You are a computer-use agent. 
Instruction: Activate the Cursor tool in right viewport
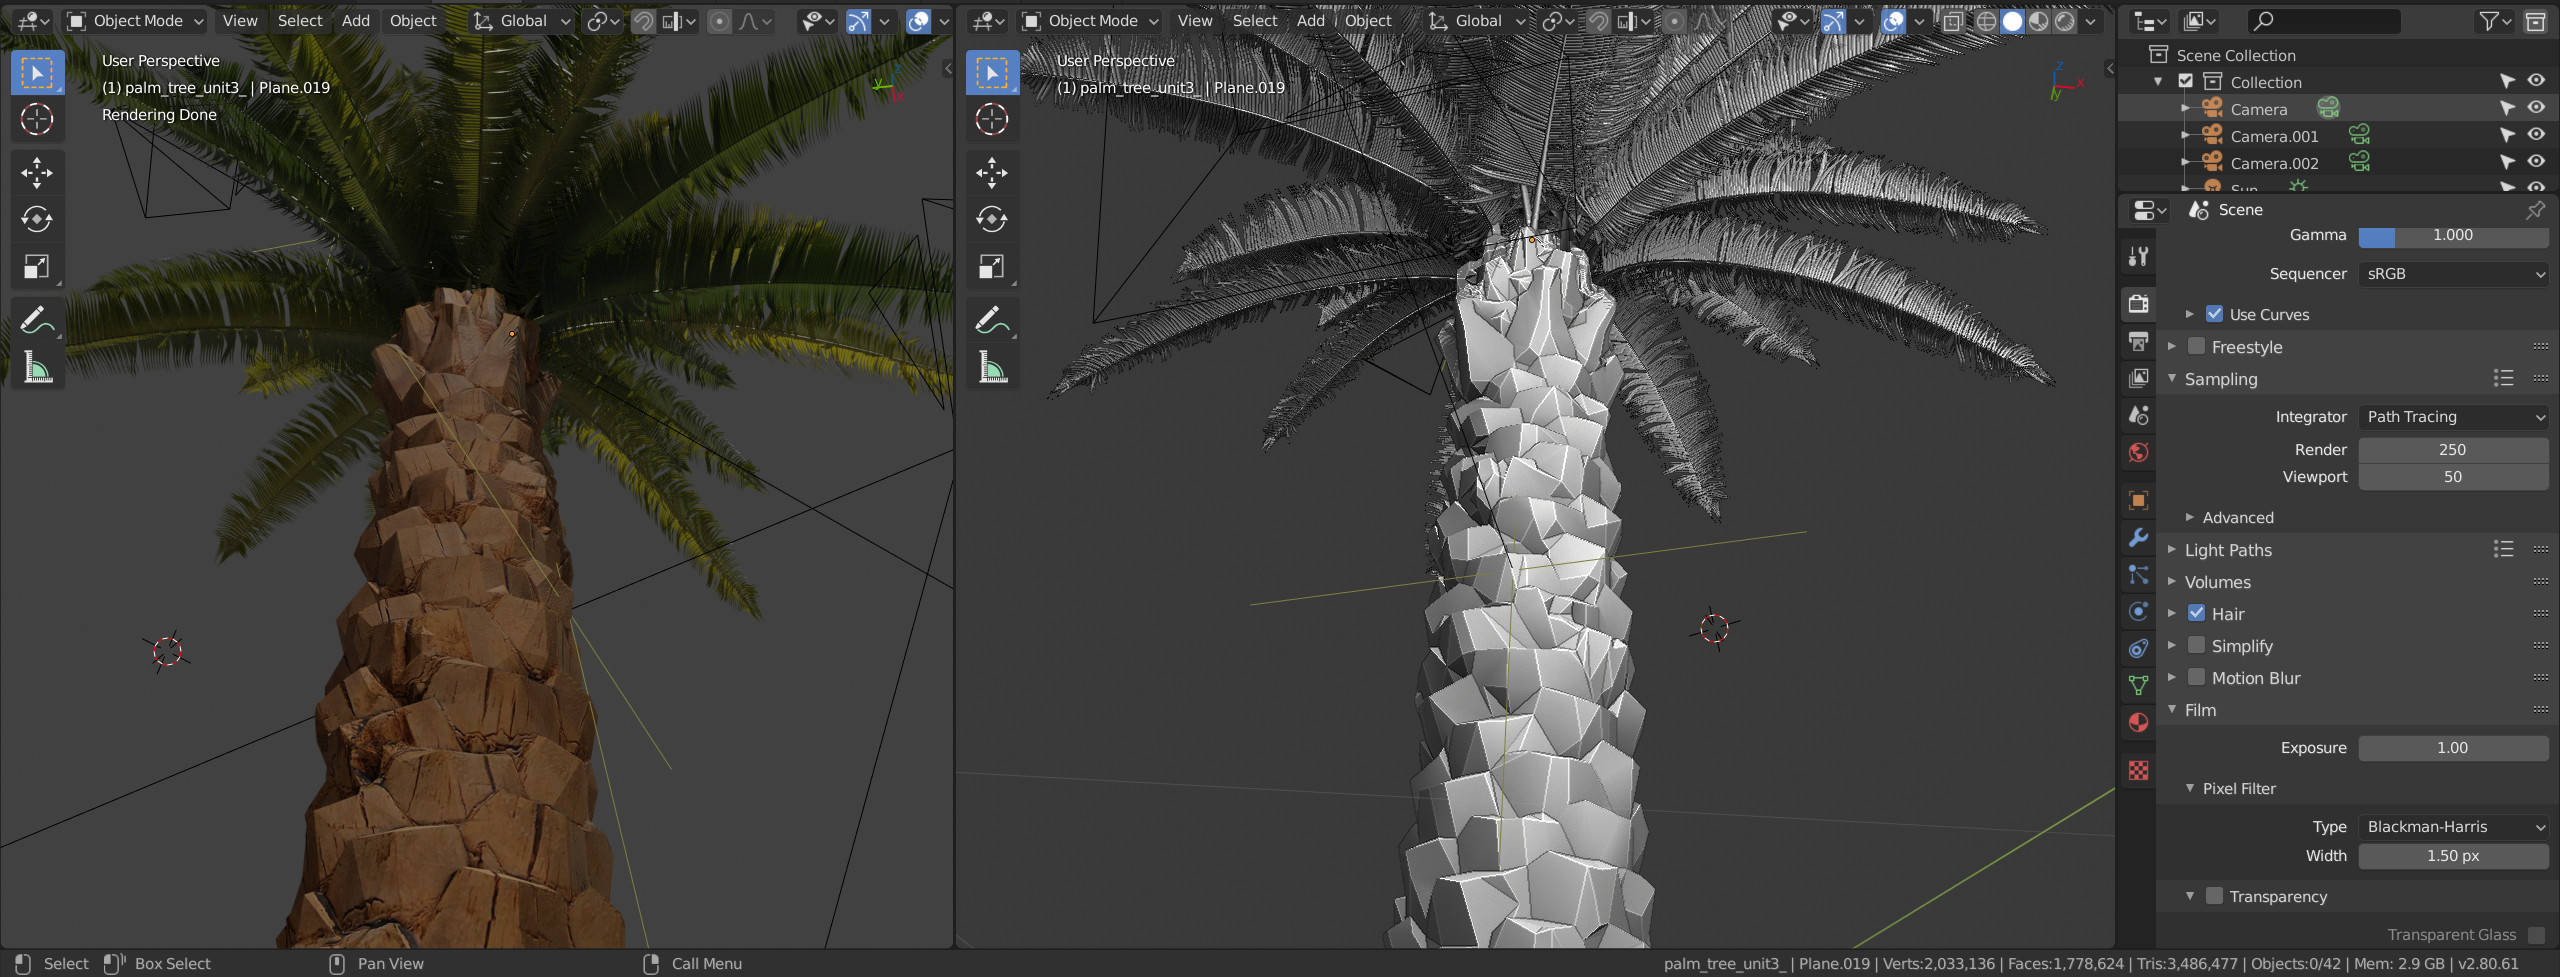coord(992,119)
